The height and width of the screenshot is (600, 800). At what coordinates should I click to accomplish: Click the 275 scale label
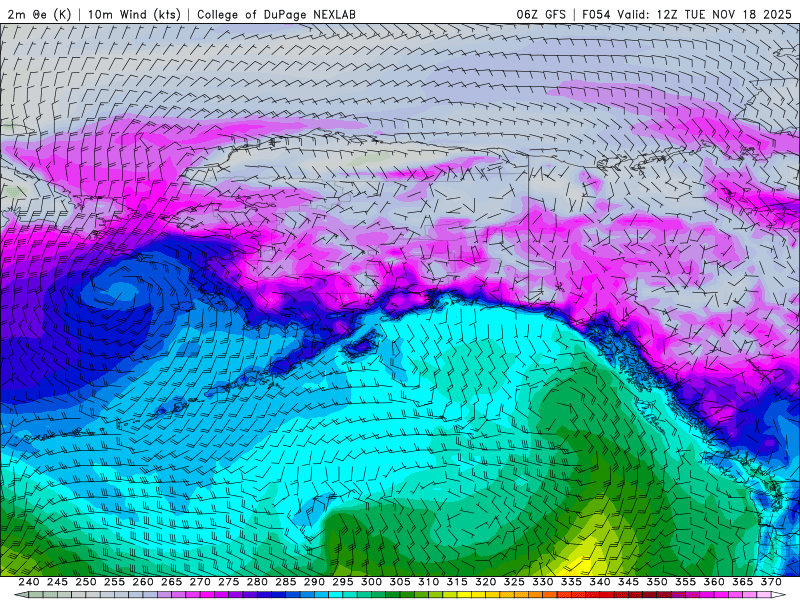click(x=229, y=582)
